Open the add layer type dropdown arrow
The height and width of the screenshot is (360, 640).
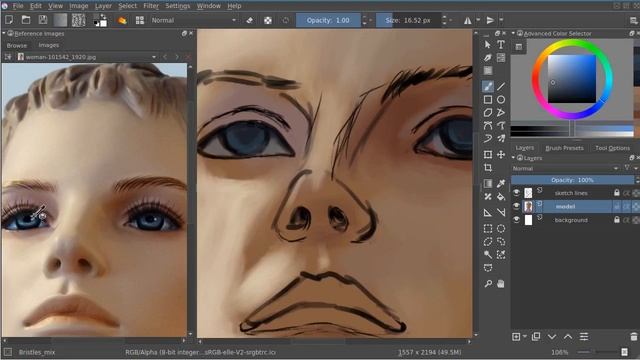pyautogui.click(x=524, y=337)
